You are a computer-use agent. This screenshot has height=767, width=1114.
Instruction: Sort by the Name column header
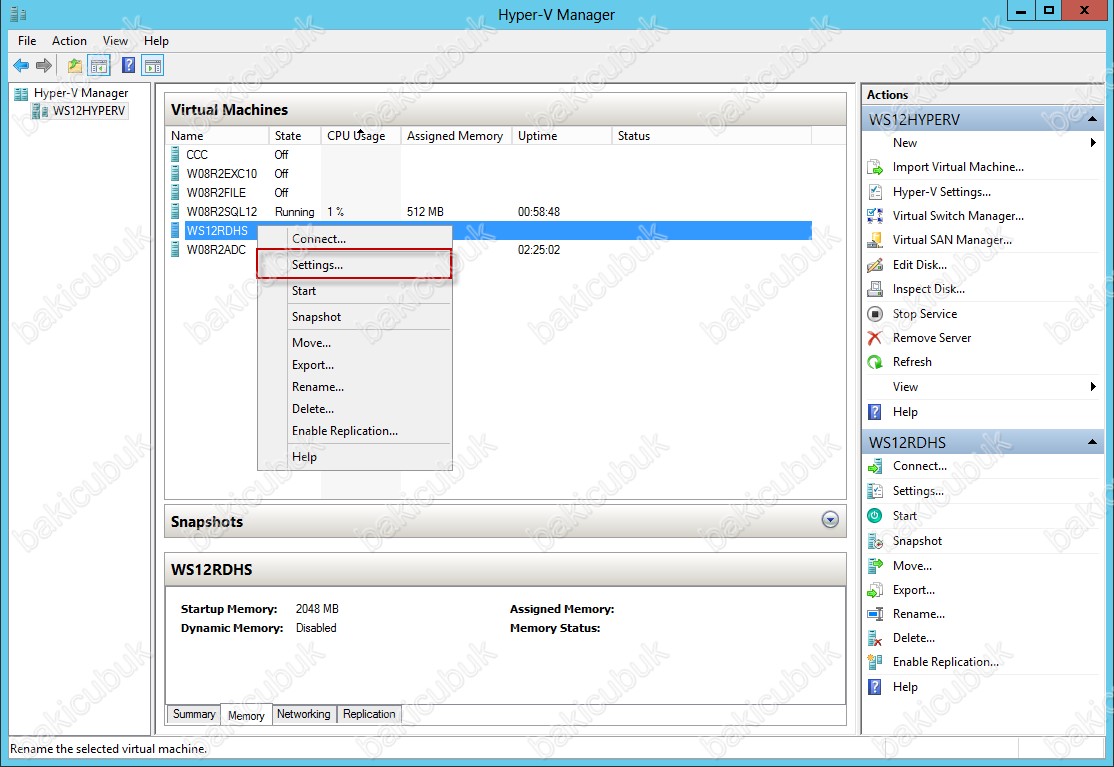click(x=217, y=136)
